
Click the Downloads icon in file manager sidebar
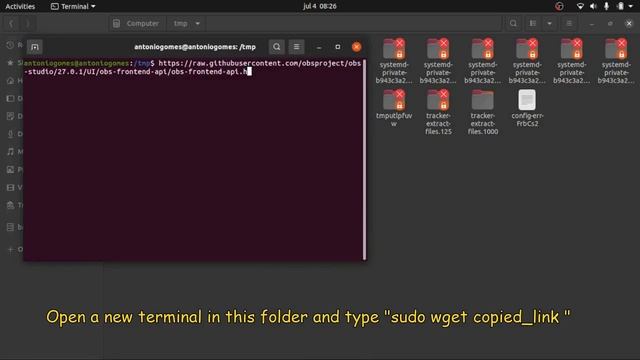10,134
